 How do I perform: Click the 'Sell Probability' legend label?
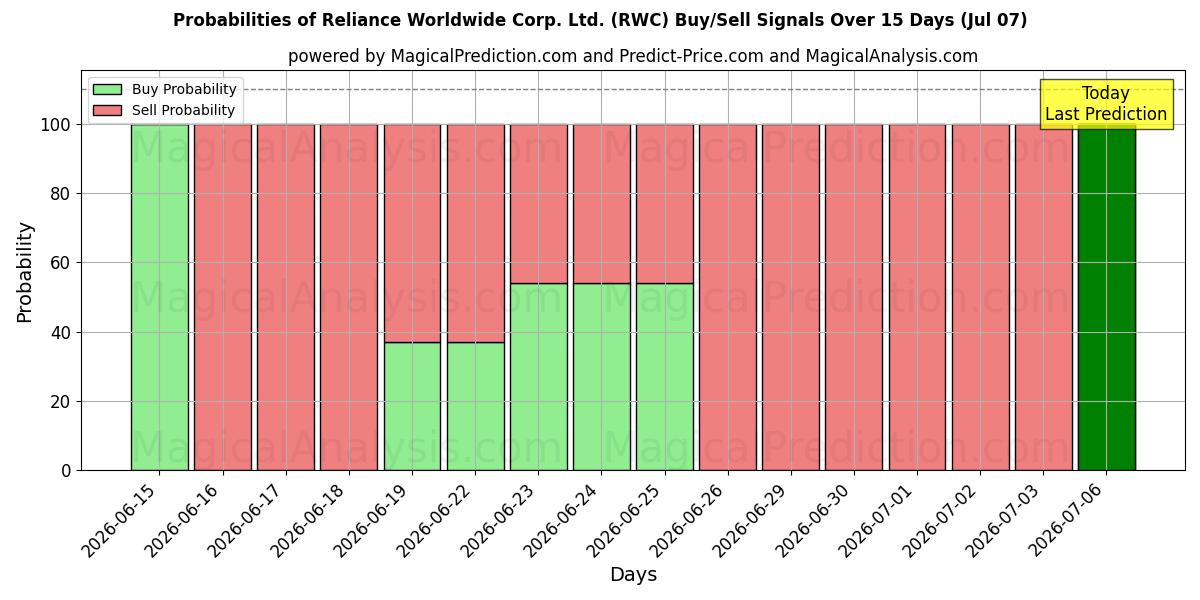(183, 110)
